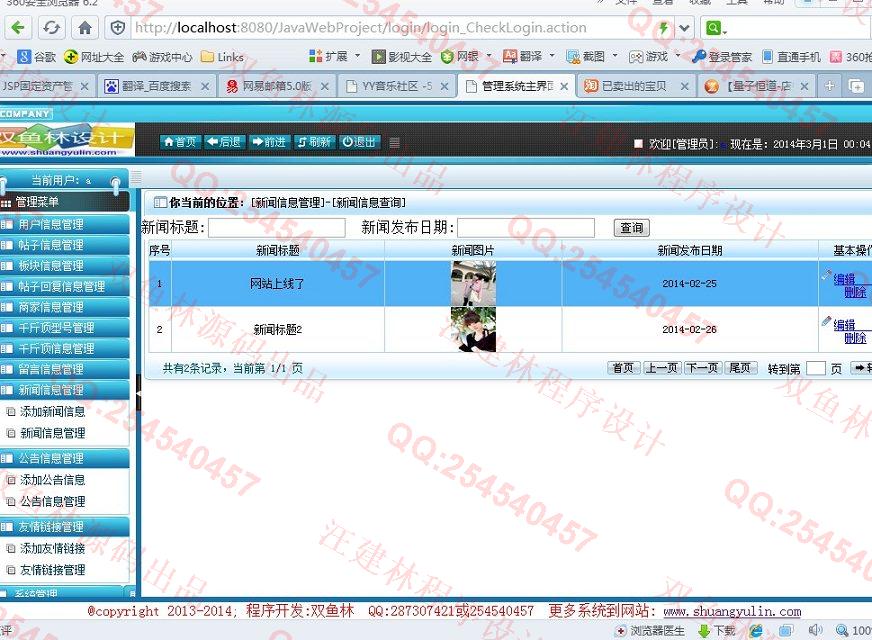The image size is (872, 640).
Task: Click the list icon next to 退出
Action: coord(394,143)
